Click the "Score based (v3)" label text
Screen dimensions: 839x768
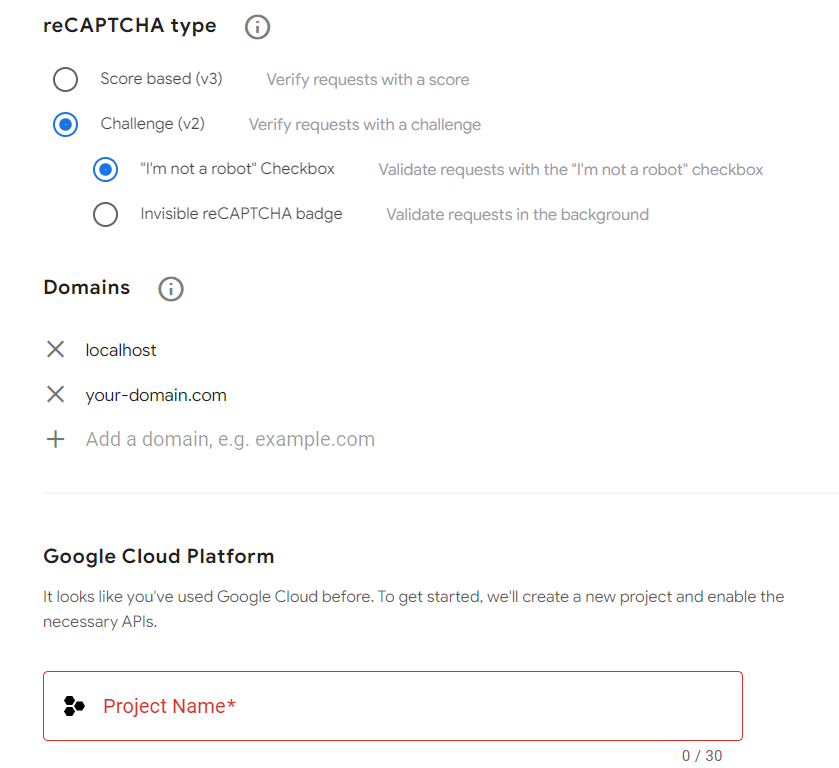pos(161,79)
